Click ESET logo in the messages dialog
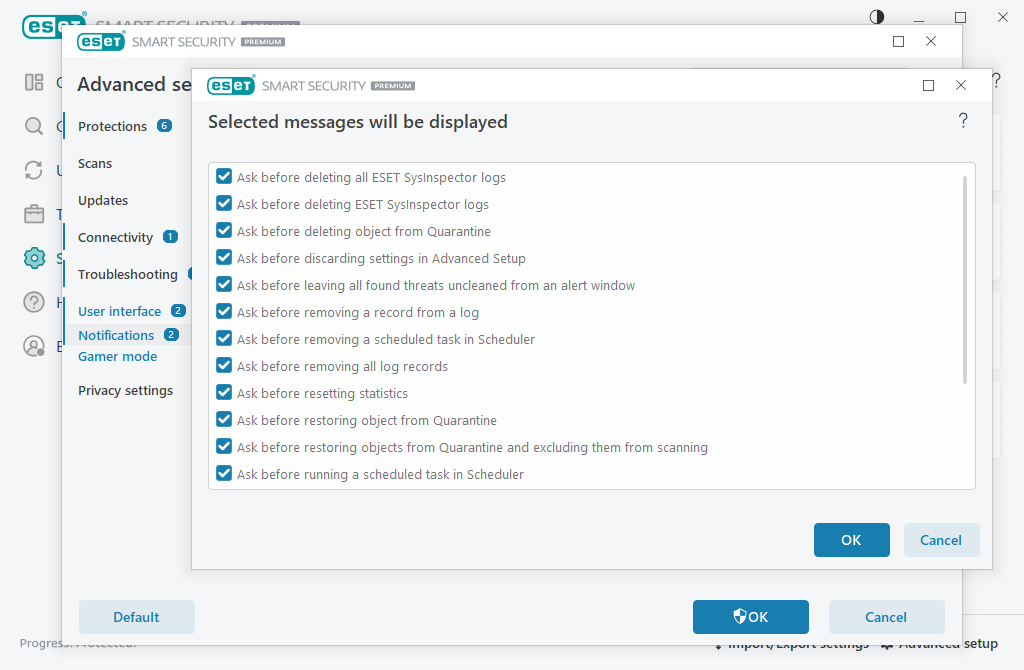The image size is (1024, 670). [231, 86]
